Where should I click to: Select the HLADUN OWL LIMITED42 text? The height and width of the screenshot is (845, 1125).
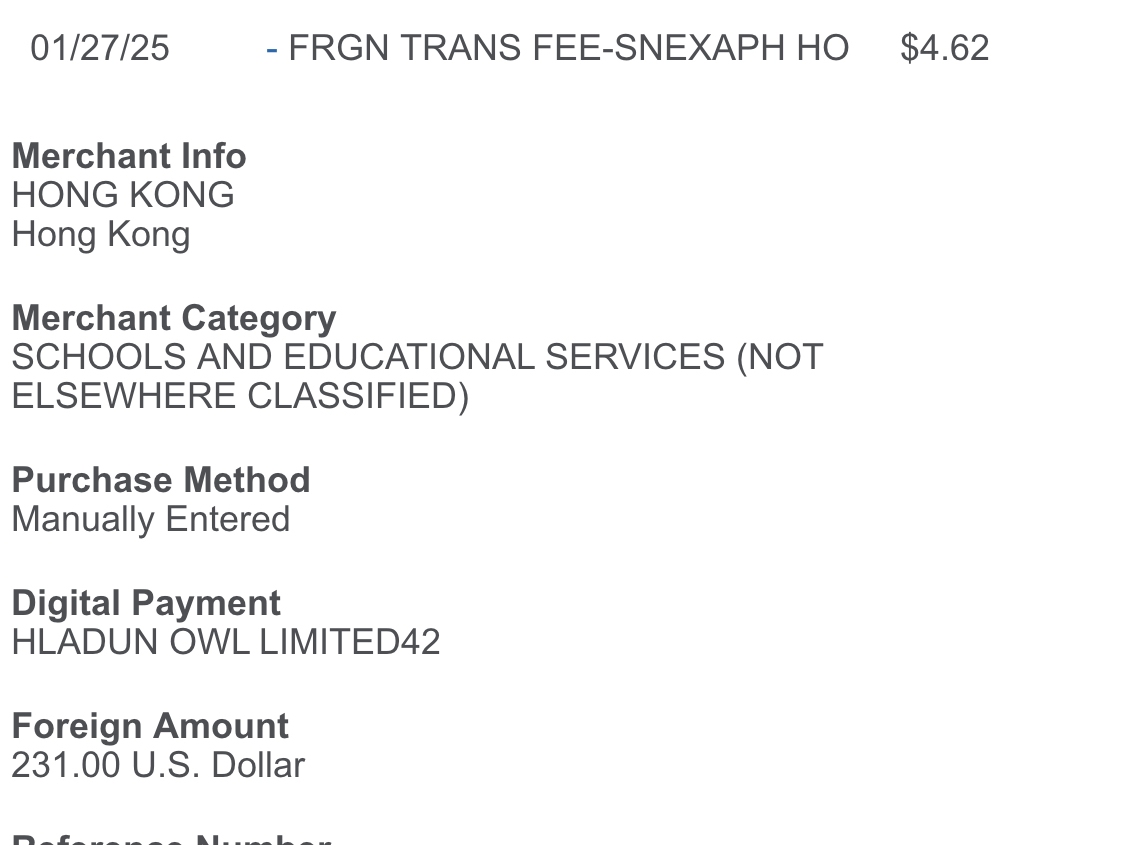[x=226, y=642]
